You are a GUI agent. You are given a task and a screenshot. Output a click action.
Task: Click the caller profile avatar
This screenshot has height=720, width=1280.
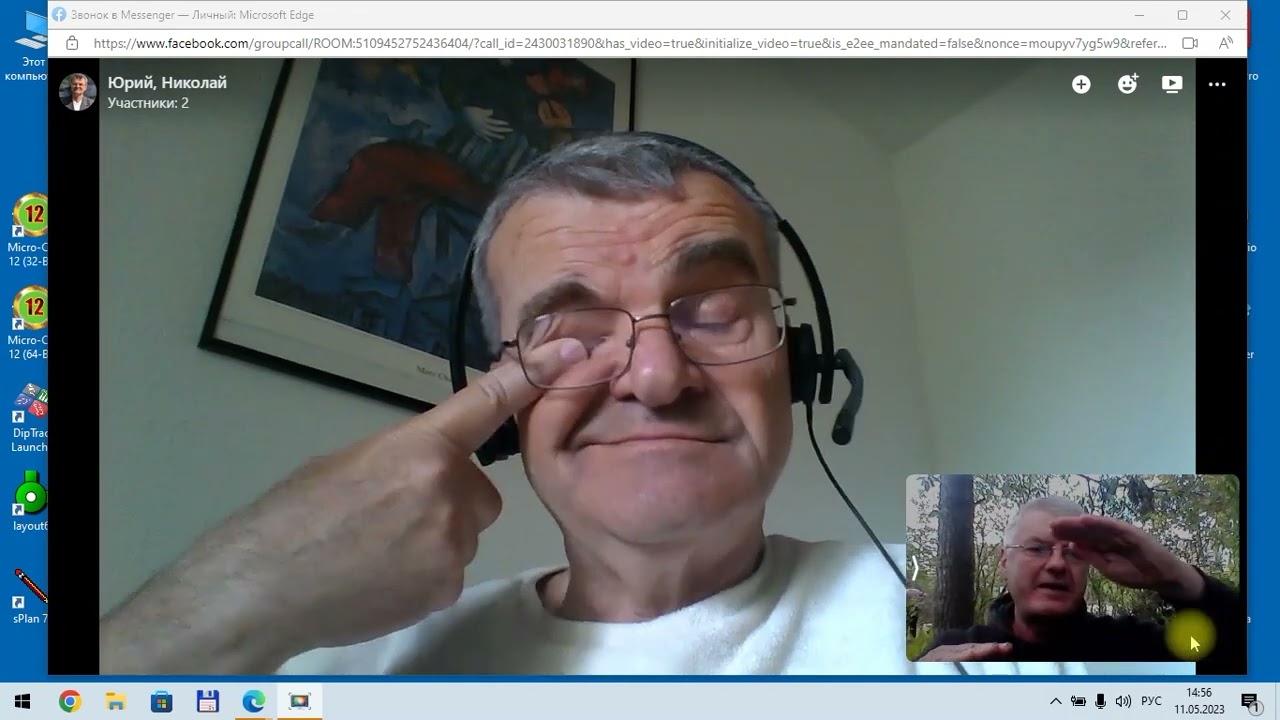click(x=78, y=92)
